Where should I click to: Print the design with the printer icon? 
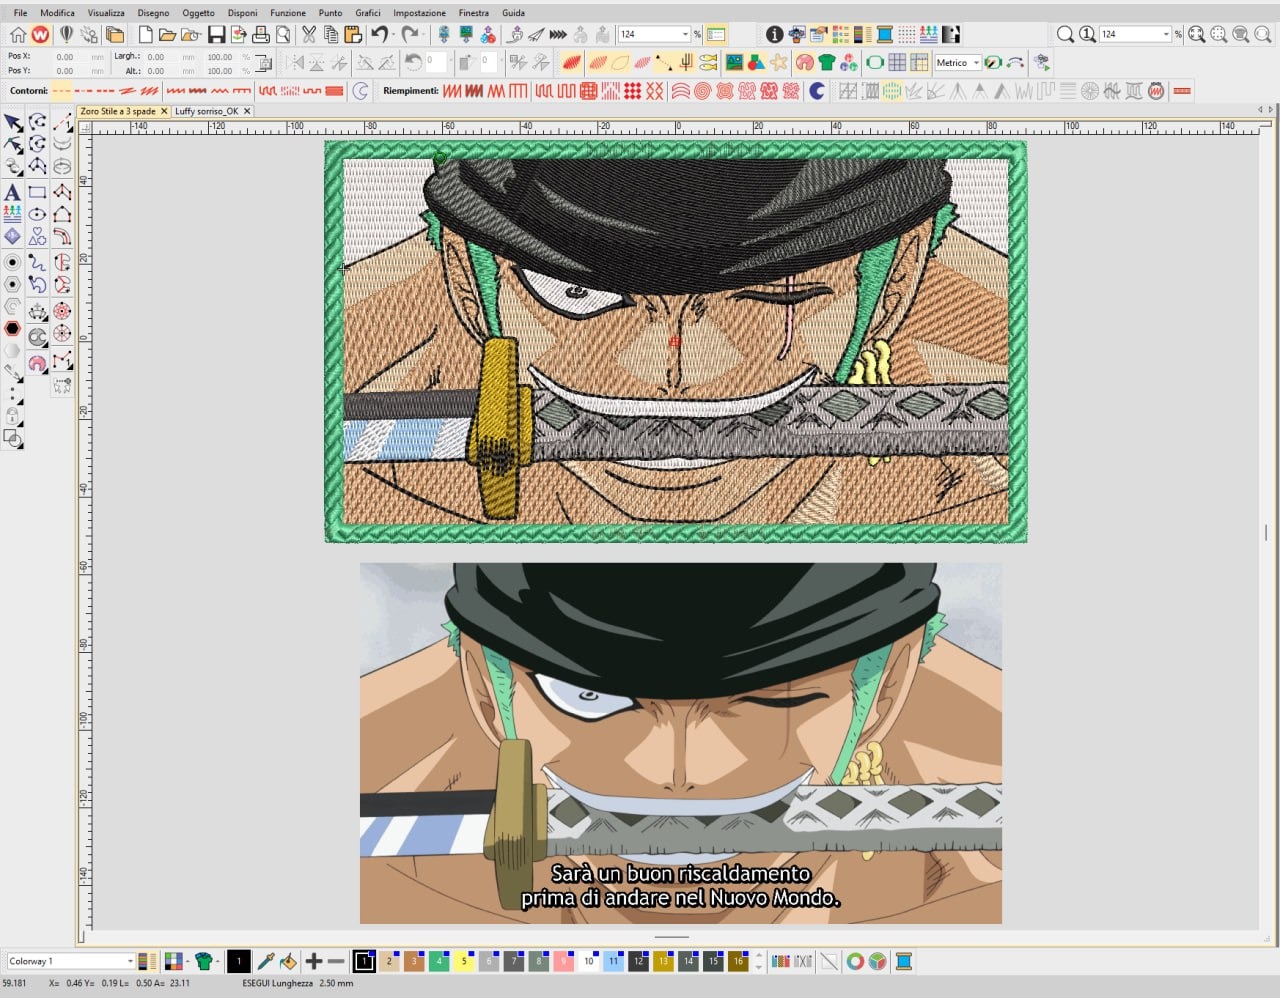(261, 35)
